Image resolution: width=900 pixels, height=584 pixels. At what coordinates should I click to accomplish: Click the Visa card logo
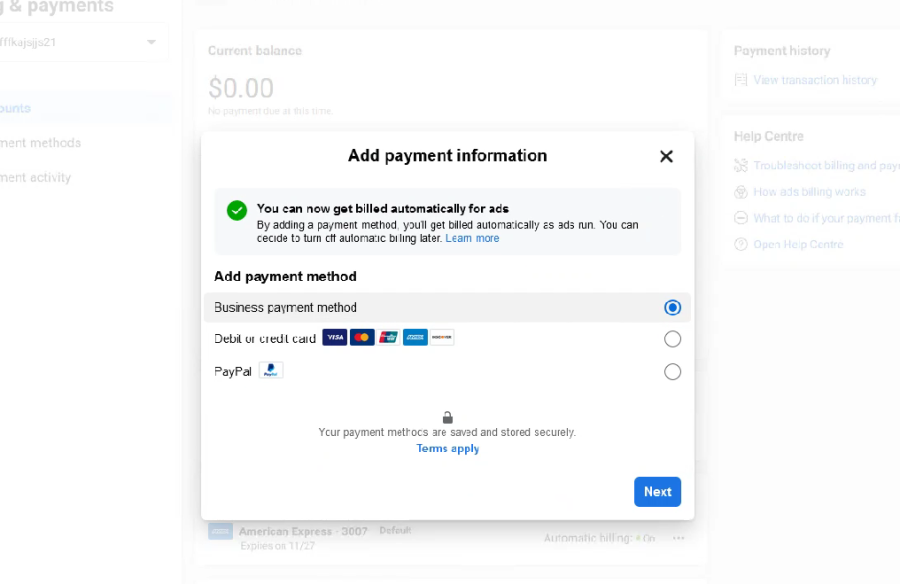click(334, 338)
